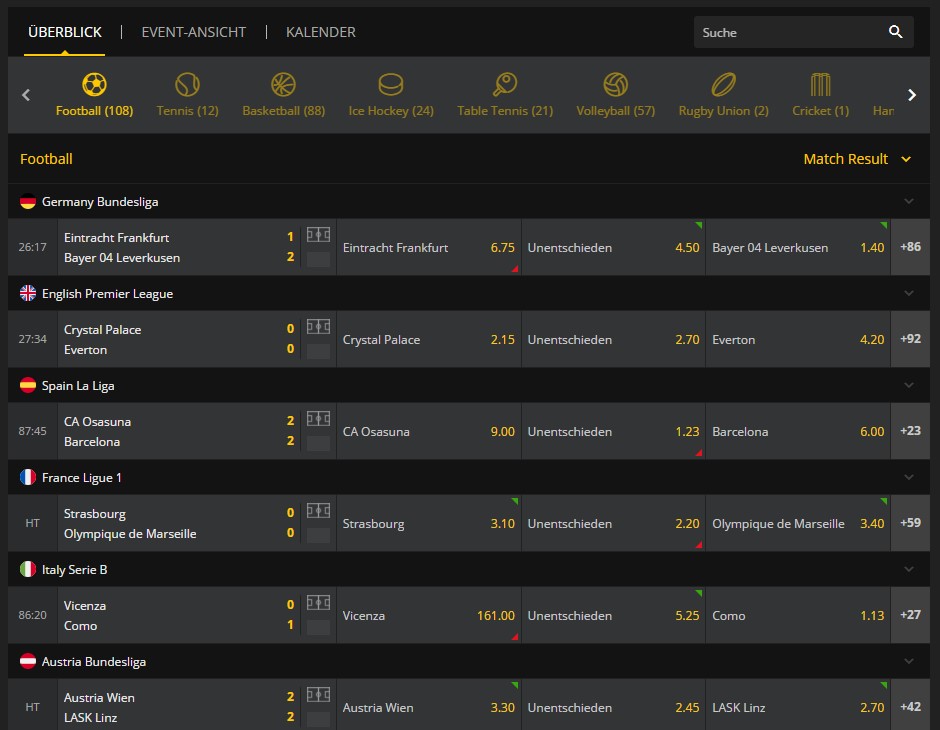
Task: Show more sports with right arrow
Action: pyautogui.click(x=912, y=95)
